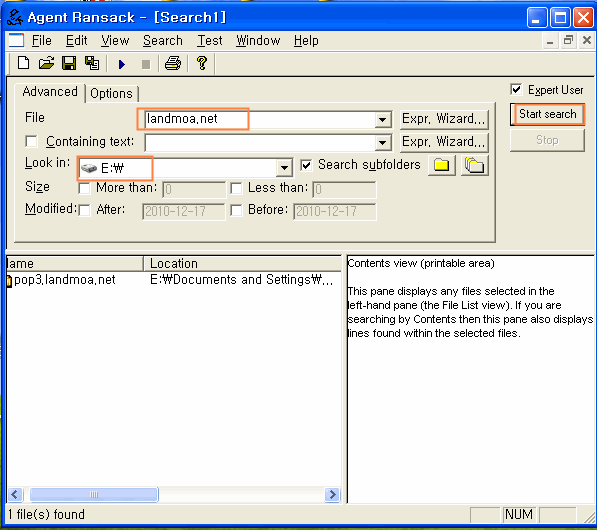Viewport: 597px width, 530px height.
Task: Enable the Modified After checkbox
Action: 84,210
